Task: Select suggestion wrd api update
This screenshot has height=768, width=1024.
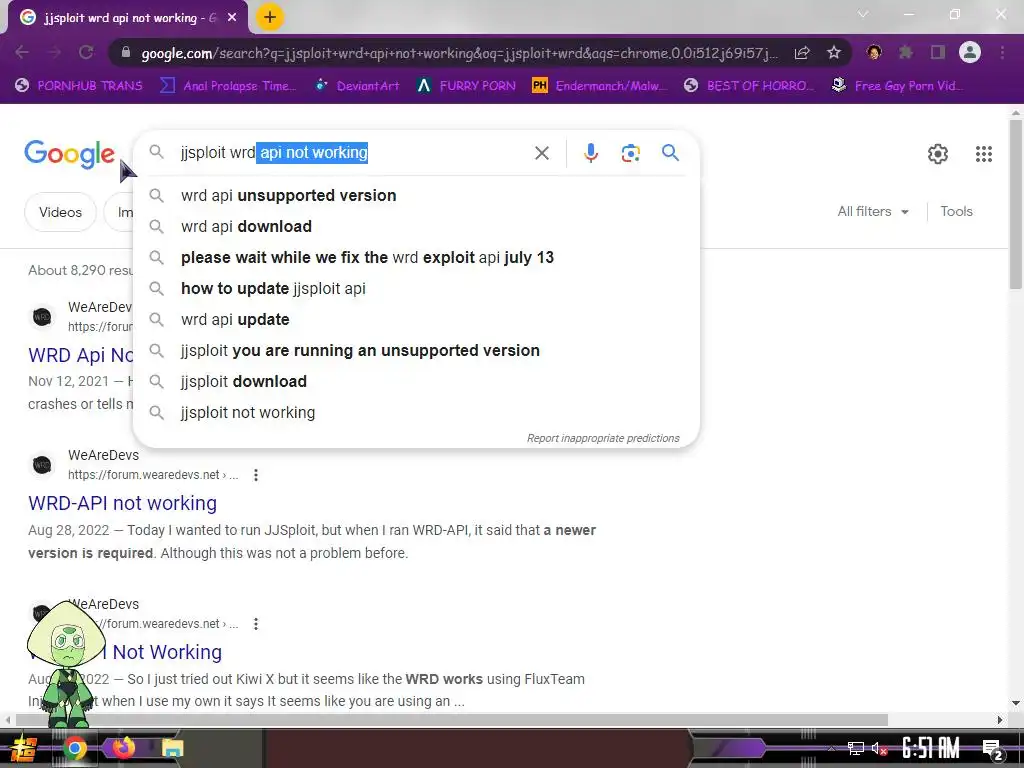Action: coord(417,319)
